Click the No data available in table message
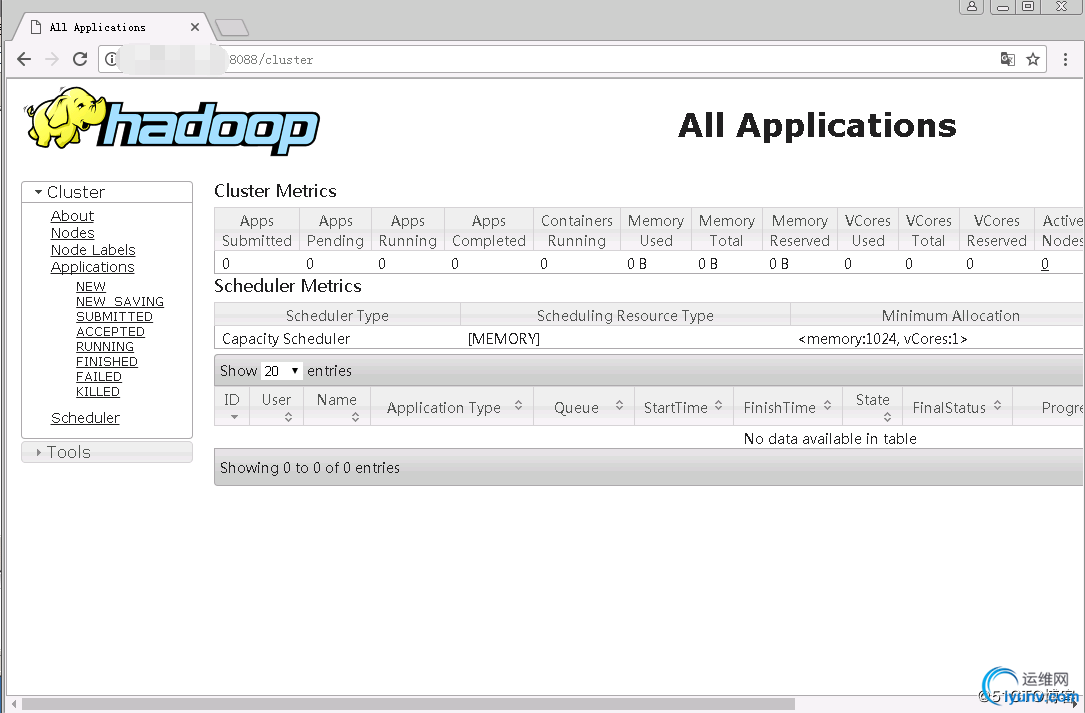Screen dimensions: 1085x713 (x=830, y=439)
